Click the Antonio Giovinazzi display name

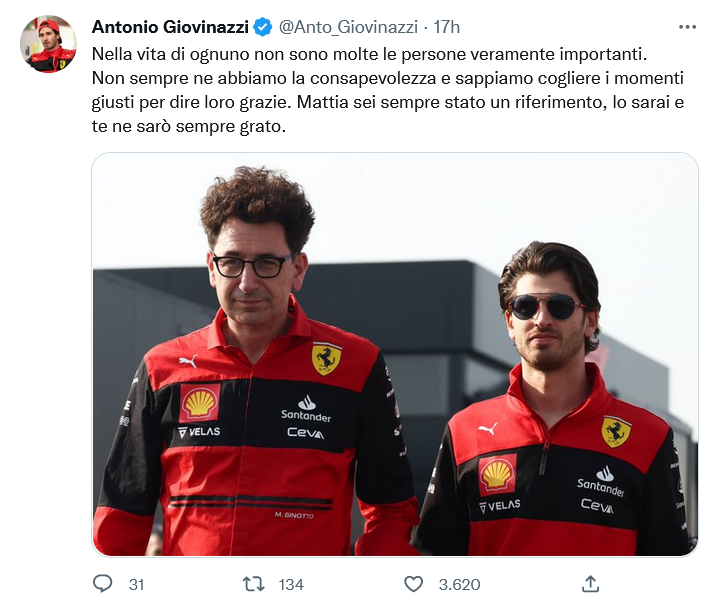click(x=170, y=27)
